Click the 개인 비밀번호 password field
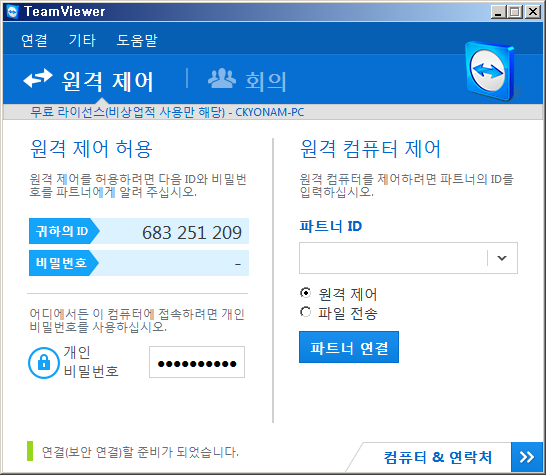 pos(197,362)
